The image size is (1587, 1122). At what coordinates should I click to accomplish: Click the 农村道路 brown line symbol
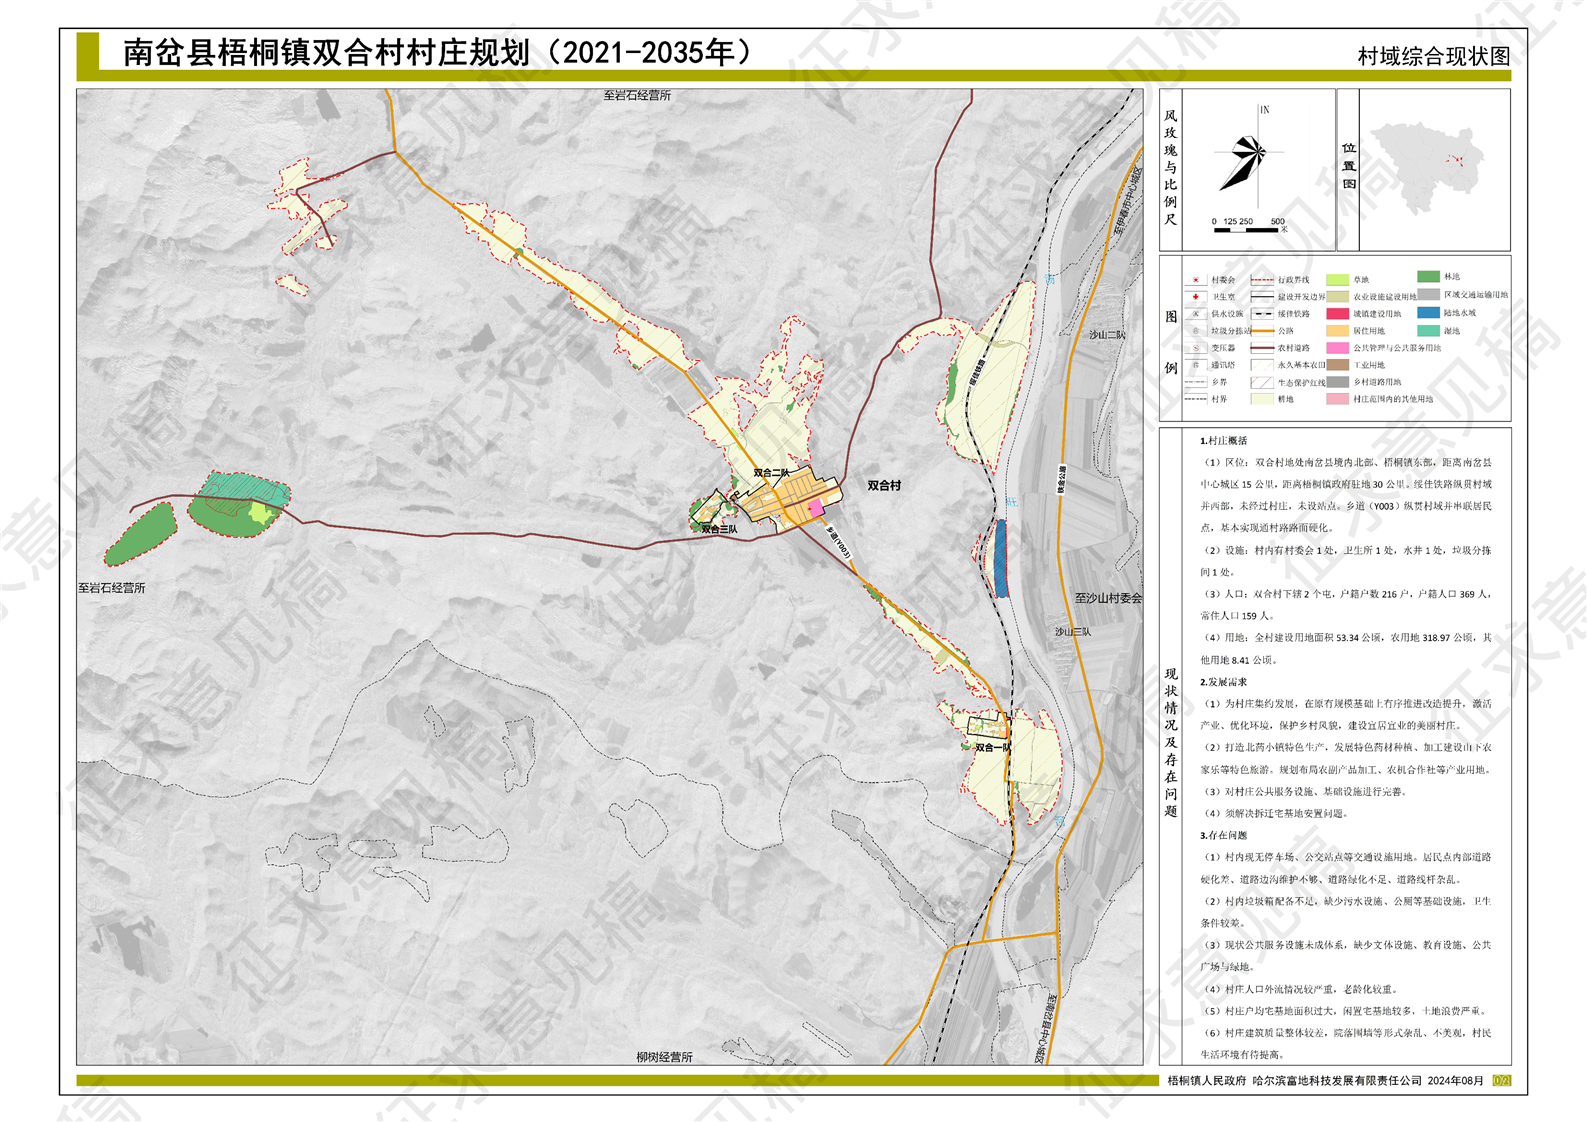tap(1262, 348)
